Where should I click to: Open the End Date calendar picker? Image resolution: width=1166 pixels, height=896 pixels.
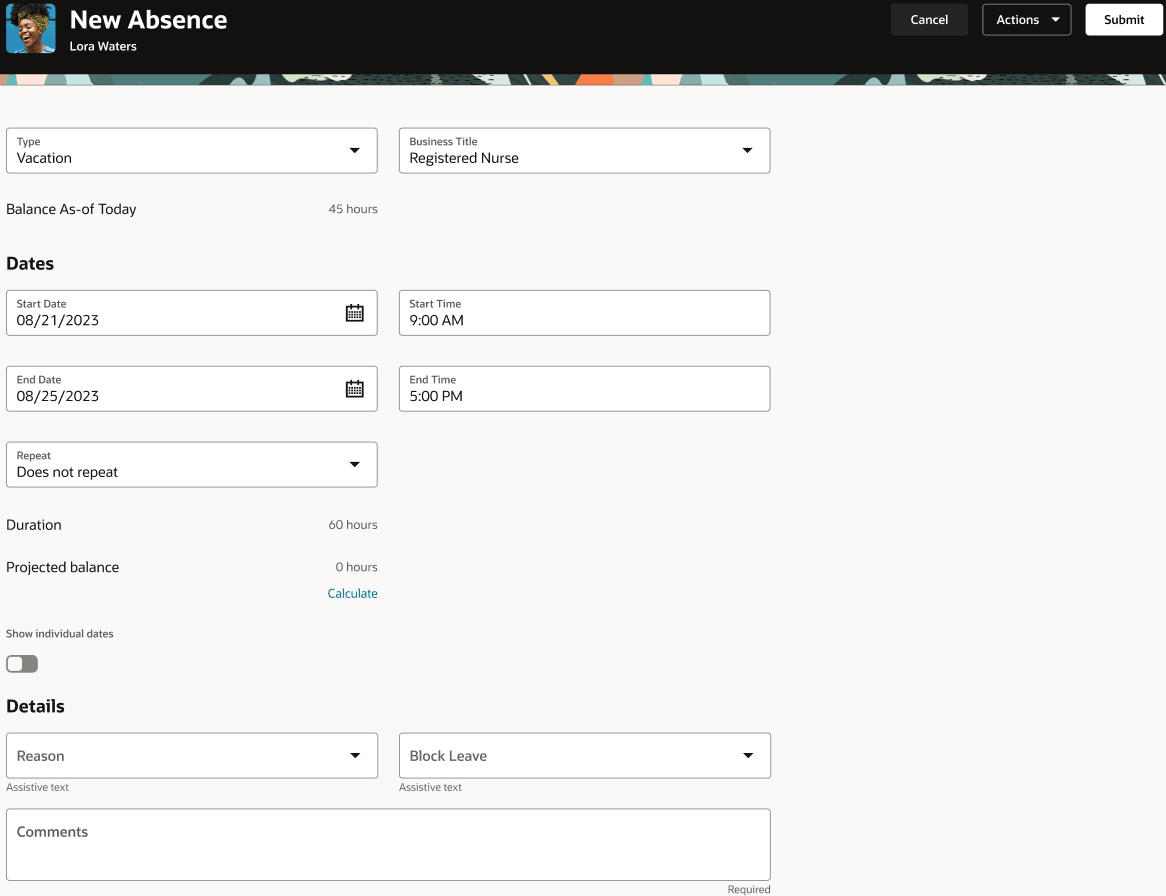(355, 388)
